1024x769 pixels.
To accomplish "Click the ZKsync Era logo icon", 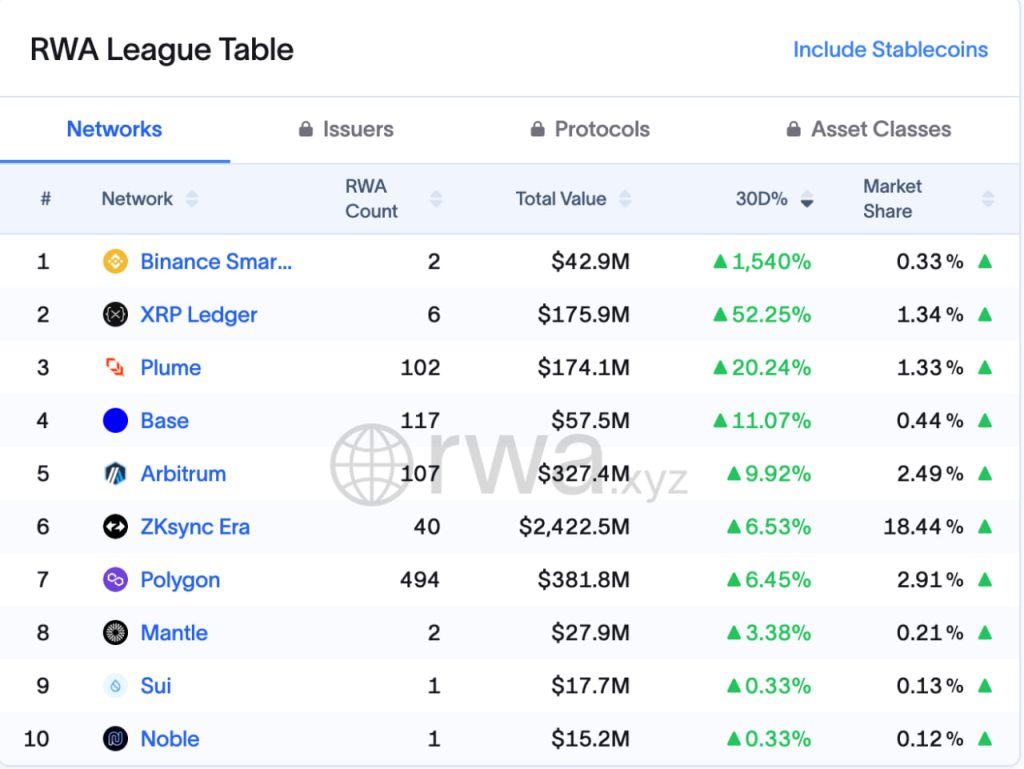I will (x=116, y=527).
